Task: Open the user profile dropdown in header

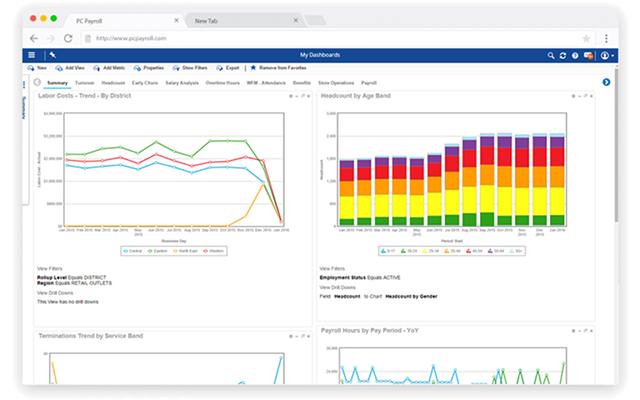Action: 607,56
